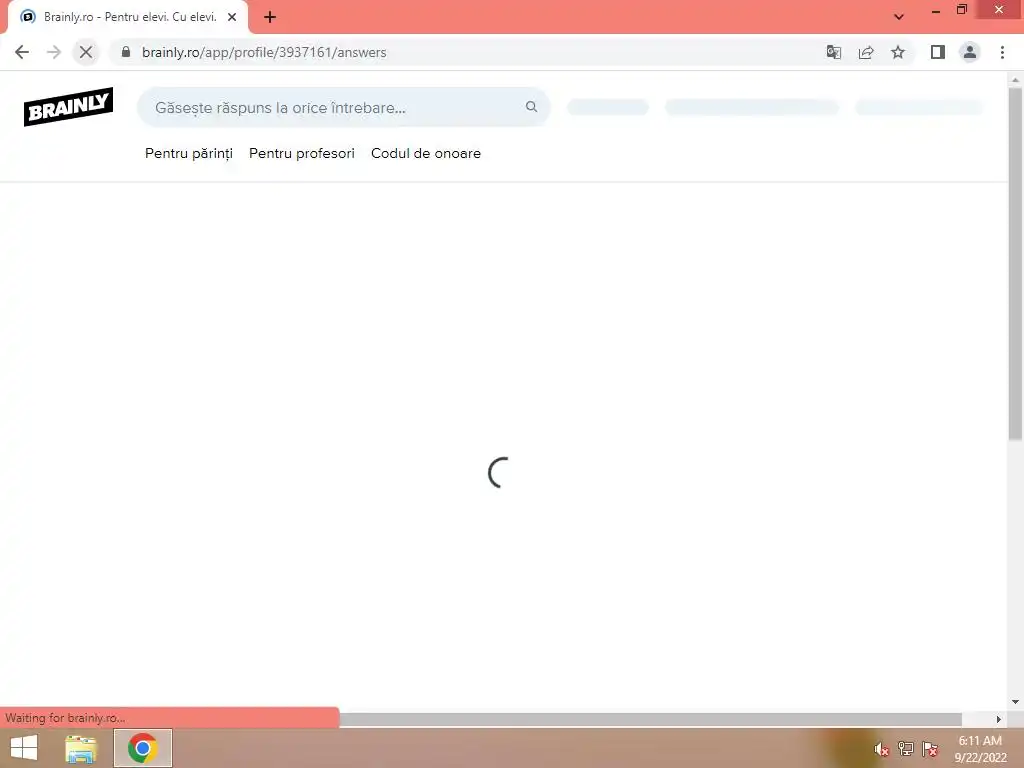Click the address bar URL

coord(264,52)
